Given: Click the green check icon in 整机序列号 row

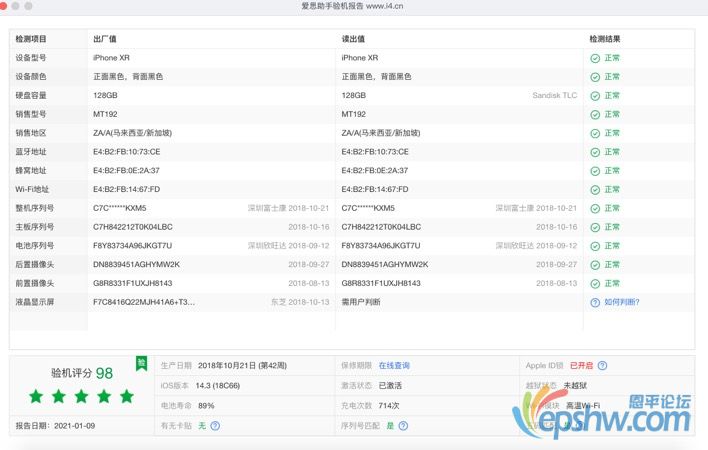Looking at the screenshot, I should tap(595, 209).
